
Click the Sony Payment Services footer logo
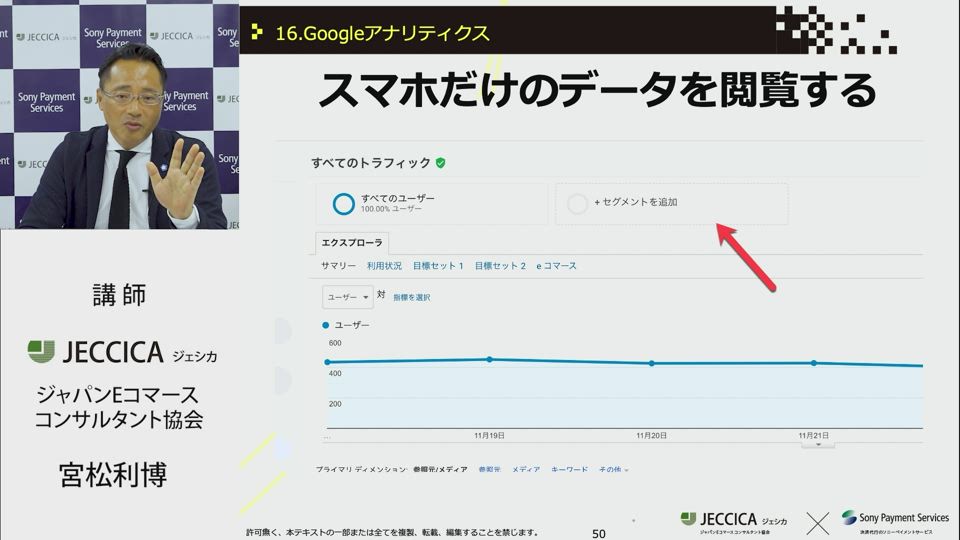coord(894,519)
